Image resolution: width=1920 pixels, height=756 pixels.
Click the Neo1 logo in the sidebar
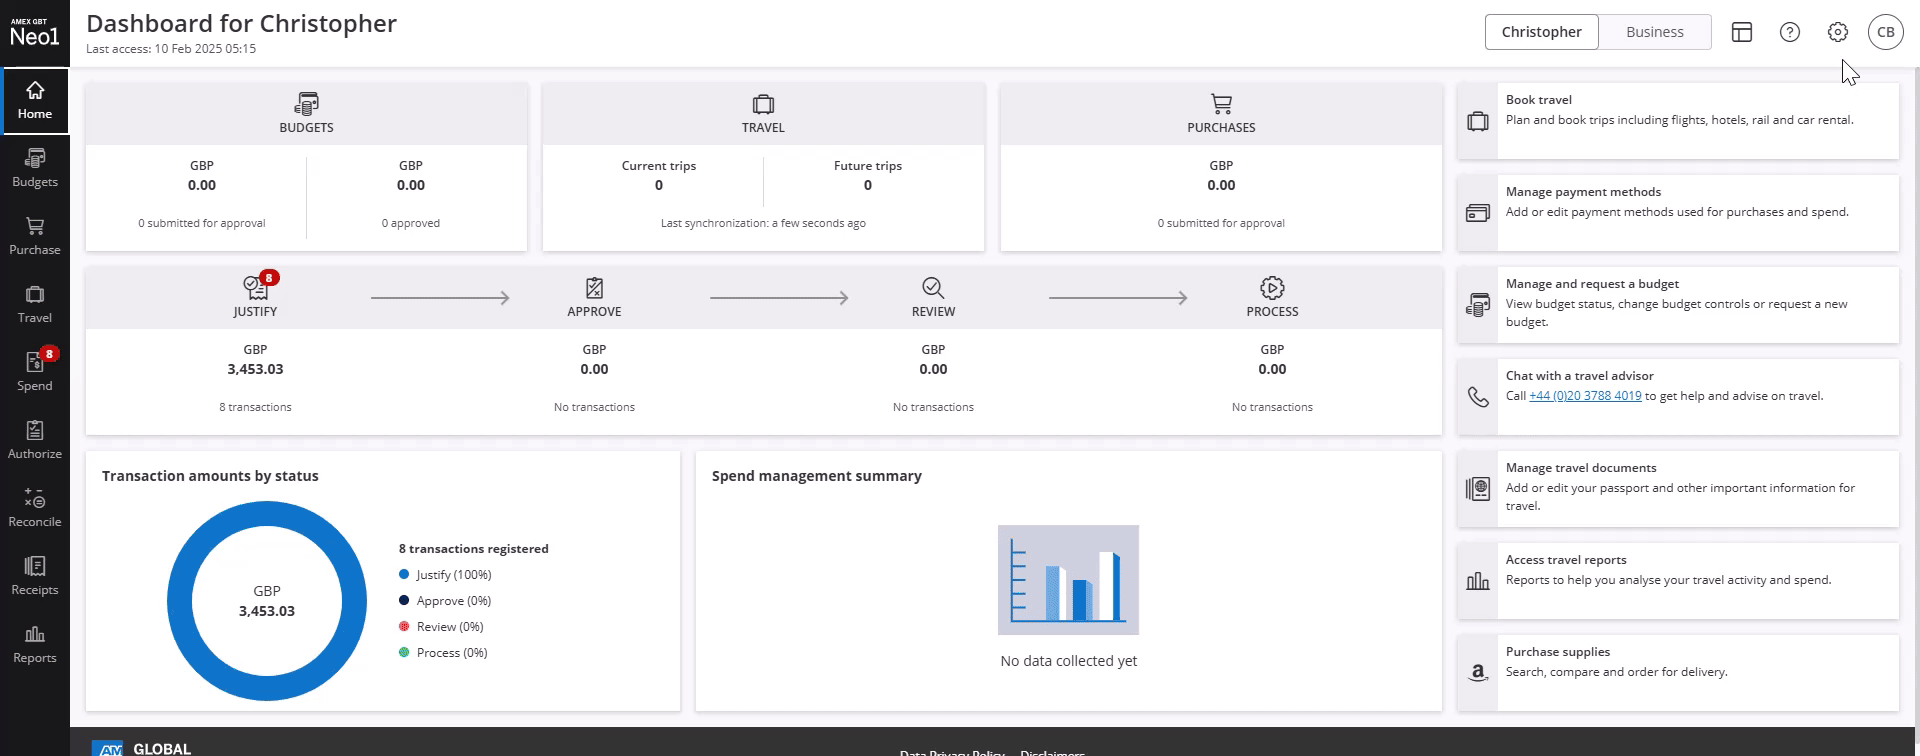click(x=34, y=33)
